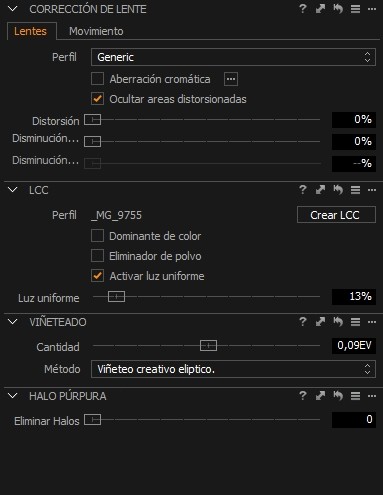Open more options dots in Viñeteado header
383x495 pixels.
click(x=372, y=322)
